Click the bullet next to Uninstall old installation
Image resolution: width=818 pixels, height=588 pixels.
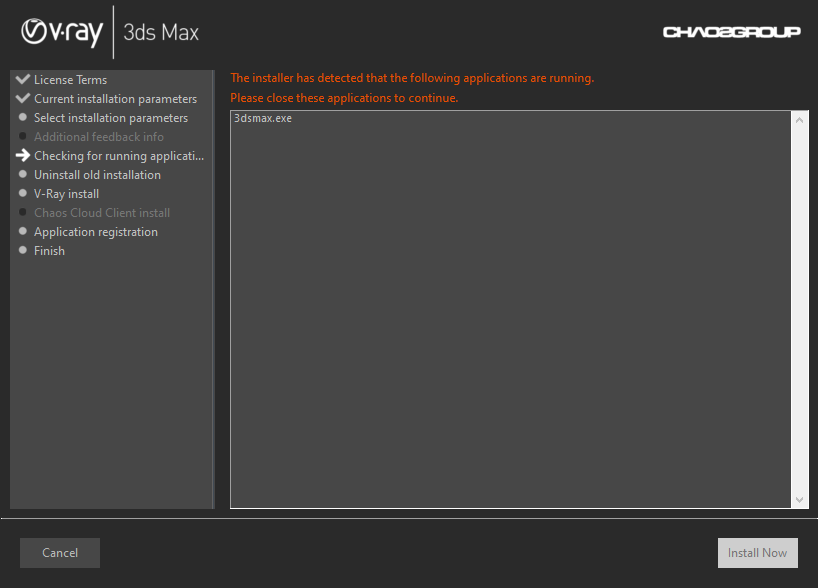coord(23,174)
